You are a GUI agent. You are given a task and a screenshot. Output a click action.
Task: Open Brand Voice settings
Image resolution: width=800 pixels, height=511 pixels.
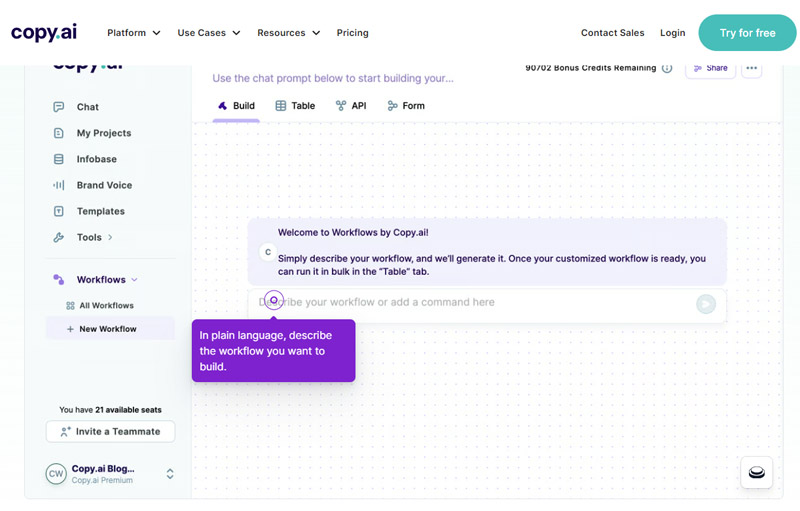click(104, 185)
